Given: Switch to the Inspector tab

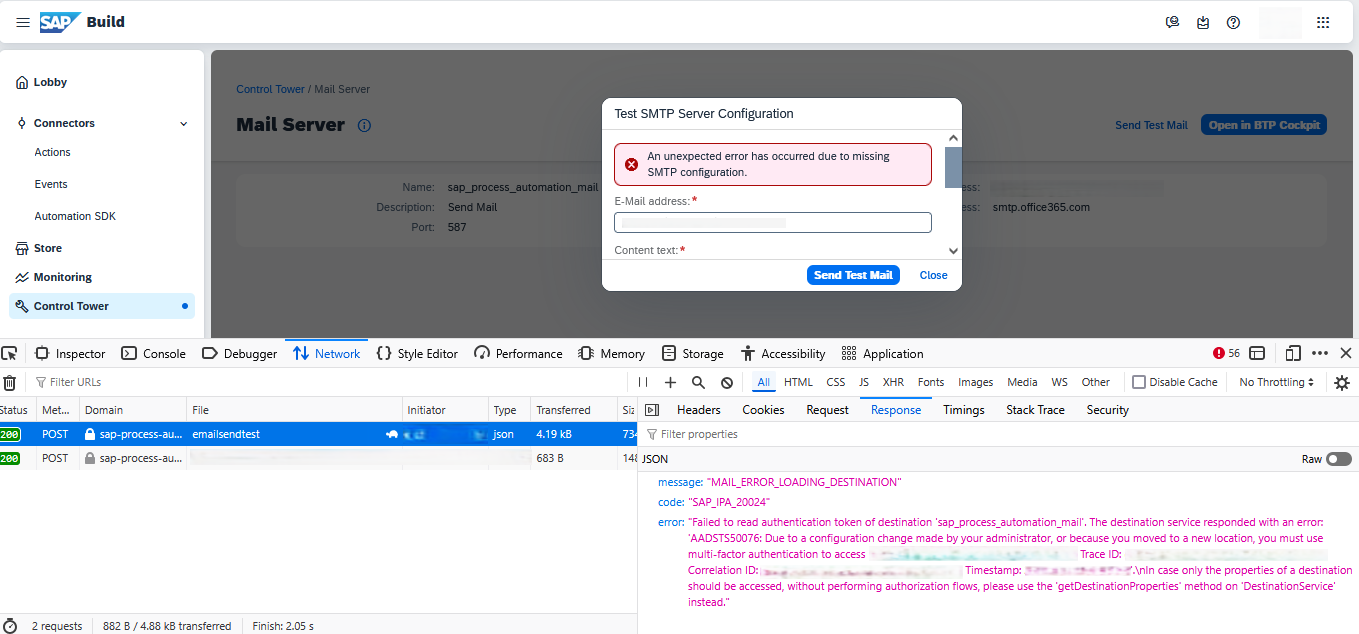Looking at the screenshot, I should [70, 353].
